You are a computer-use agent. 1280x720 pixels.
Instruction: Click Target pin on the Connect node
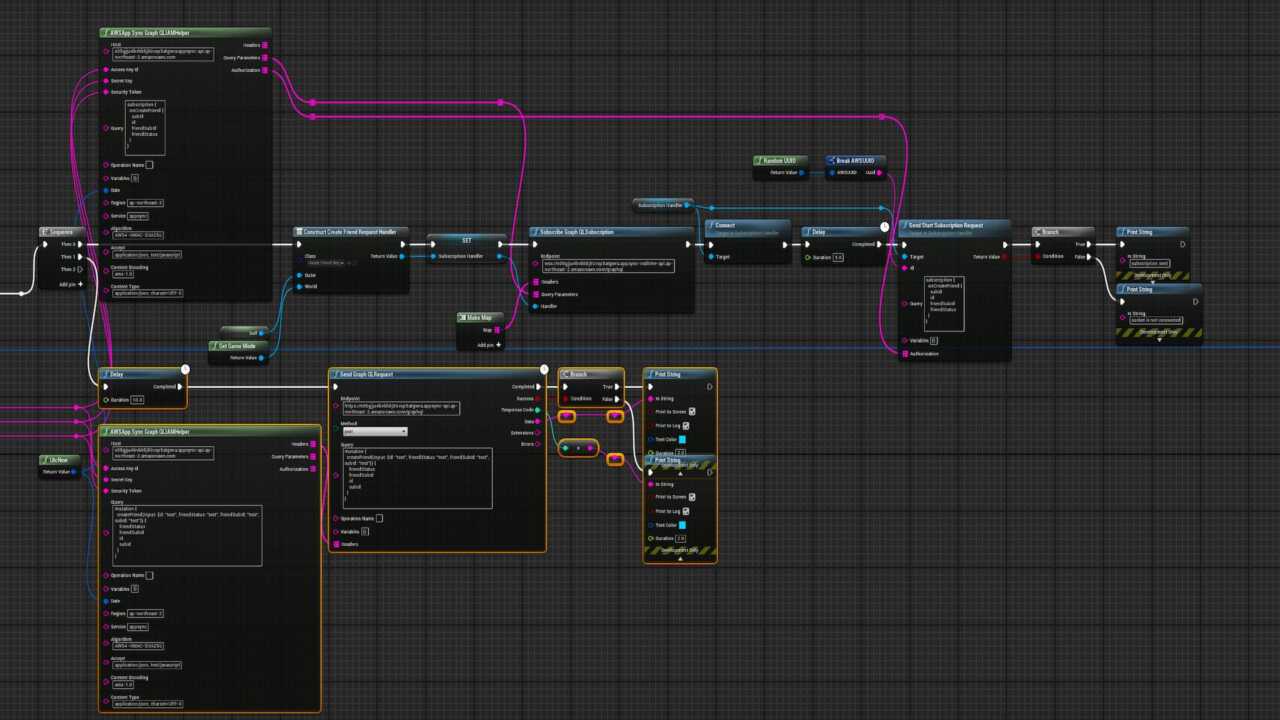710,257
